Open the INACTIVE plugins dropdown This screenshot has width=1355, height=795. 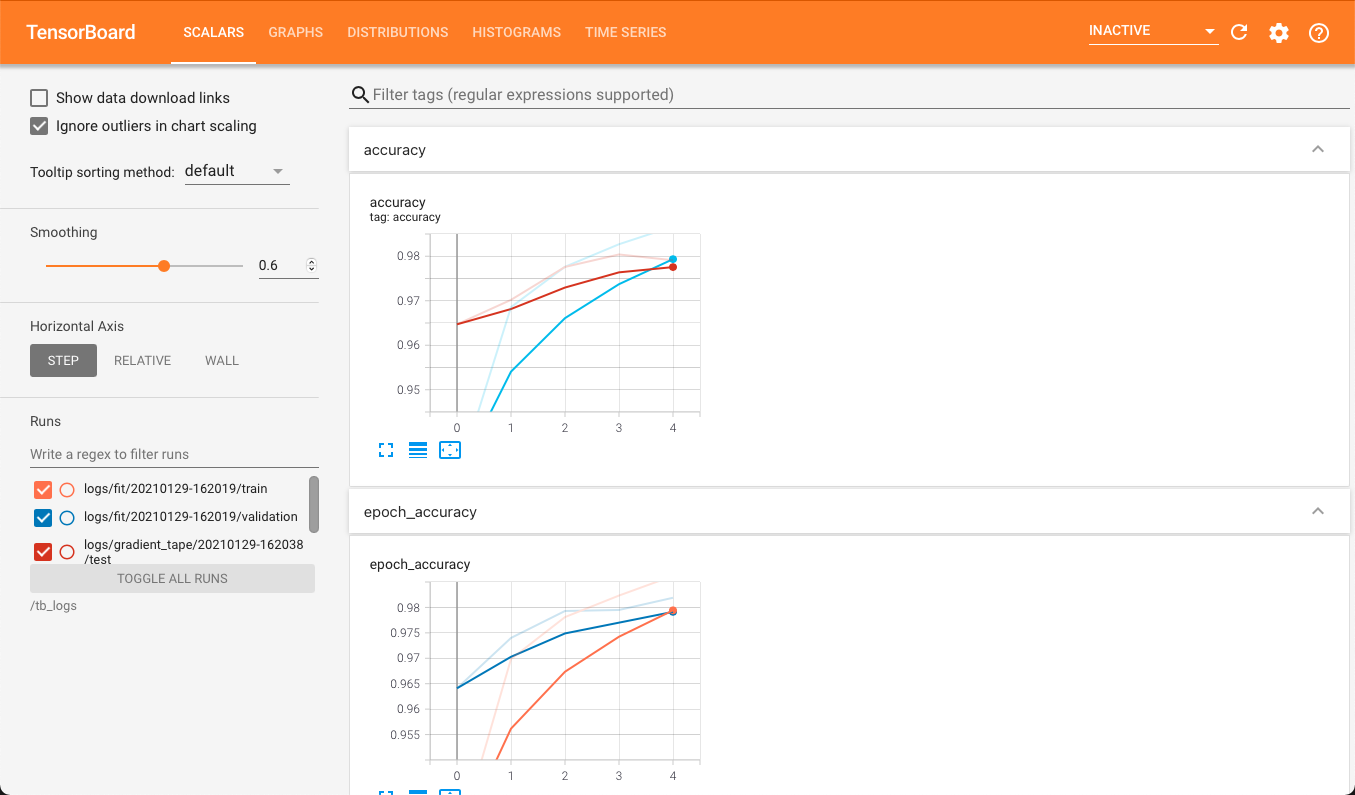point(1153,31)
